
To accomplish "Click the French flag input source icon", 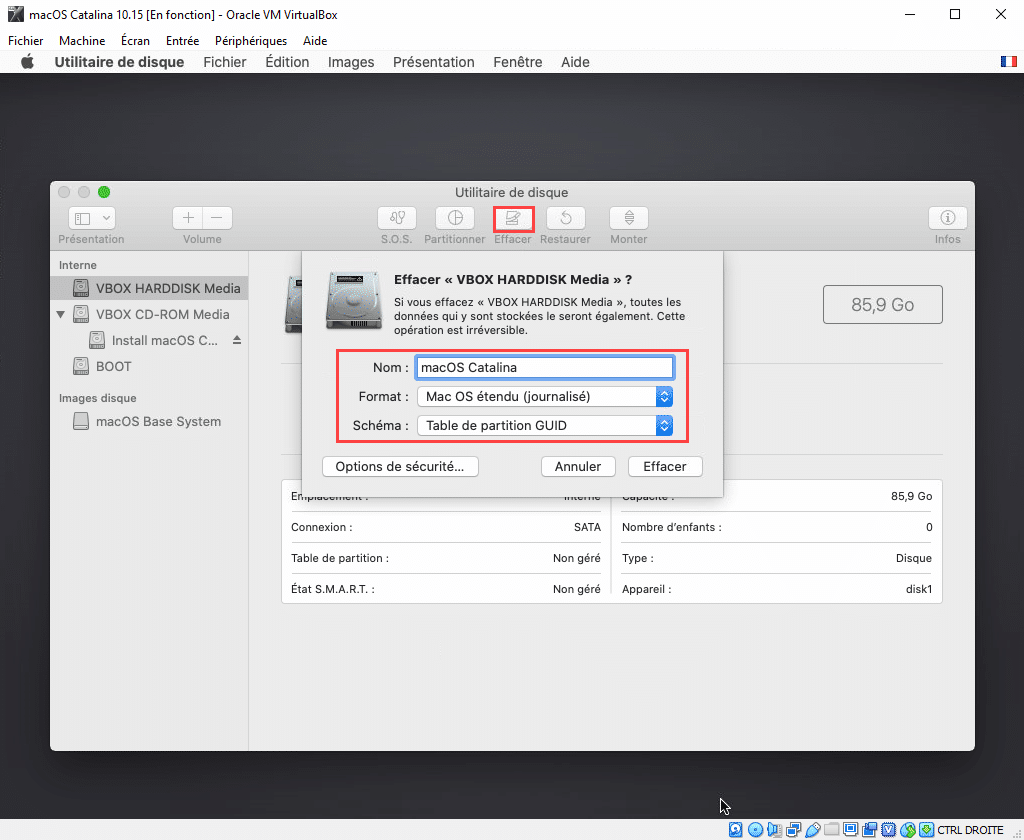I will tap(1008, 61).
